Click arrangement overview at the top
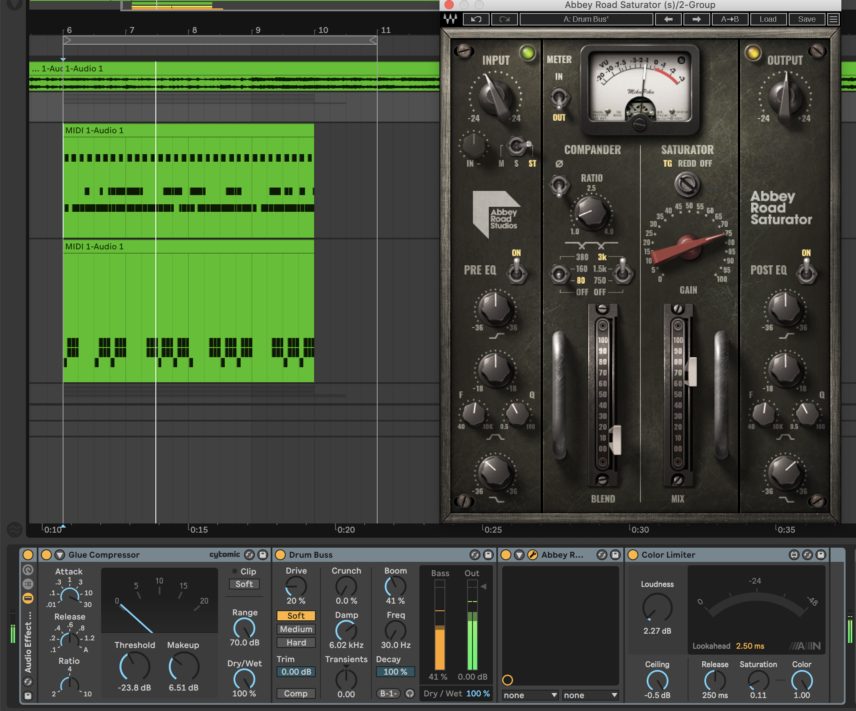 234,5
